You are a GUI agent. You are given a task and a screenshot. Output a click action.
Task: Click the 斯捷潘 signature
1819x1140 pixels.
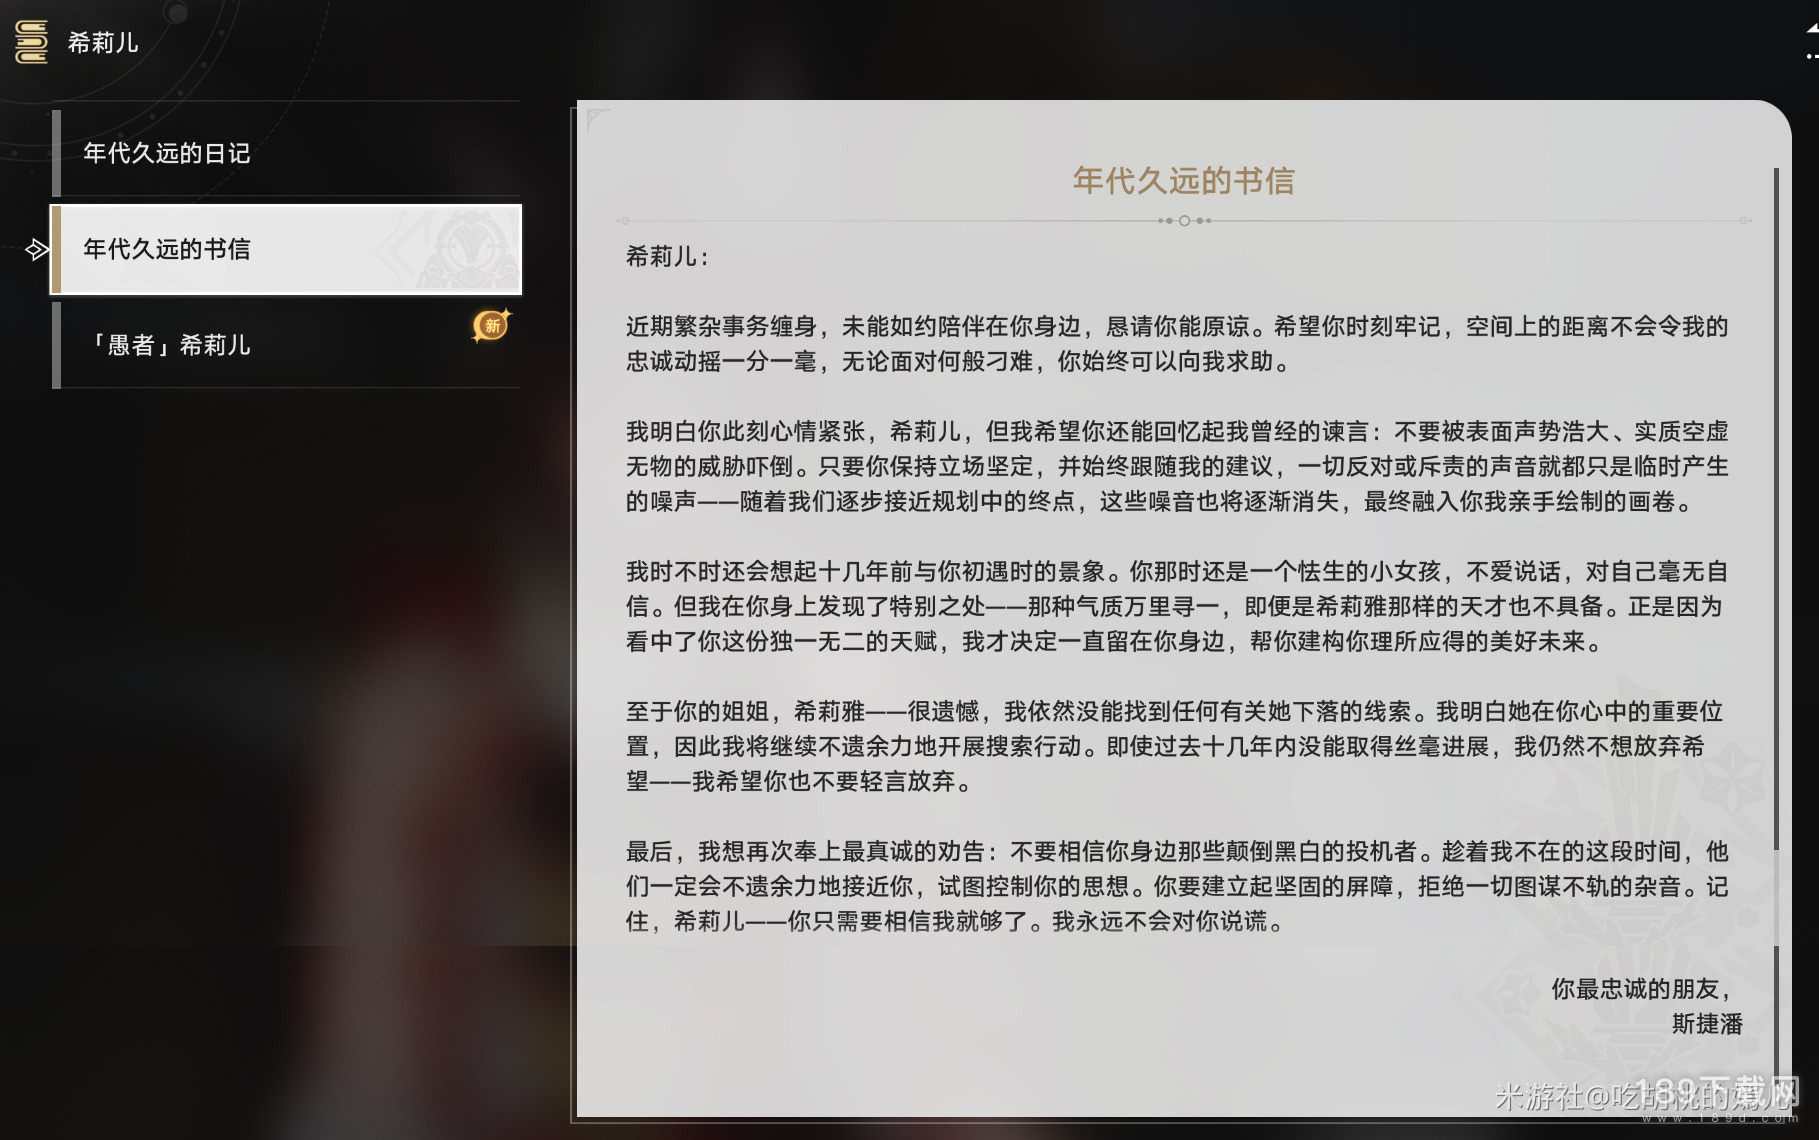[1706, 1024]
